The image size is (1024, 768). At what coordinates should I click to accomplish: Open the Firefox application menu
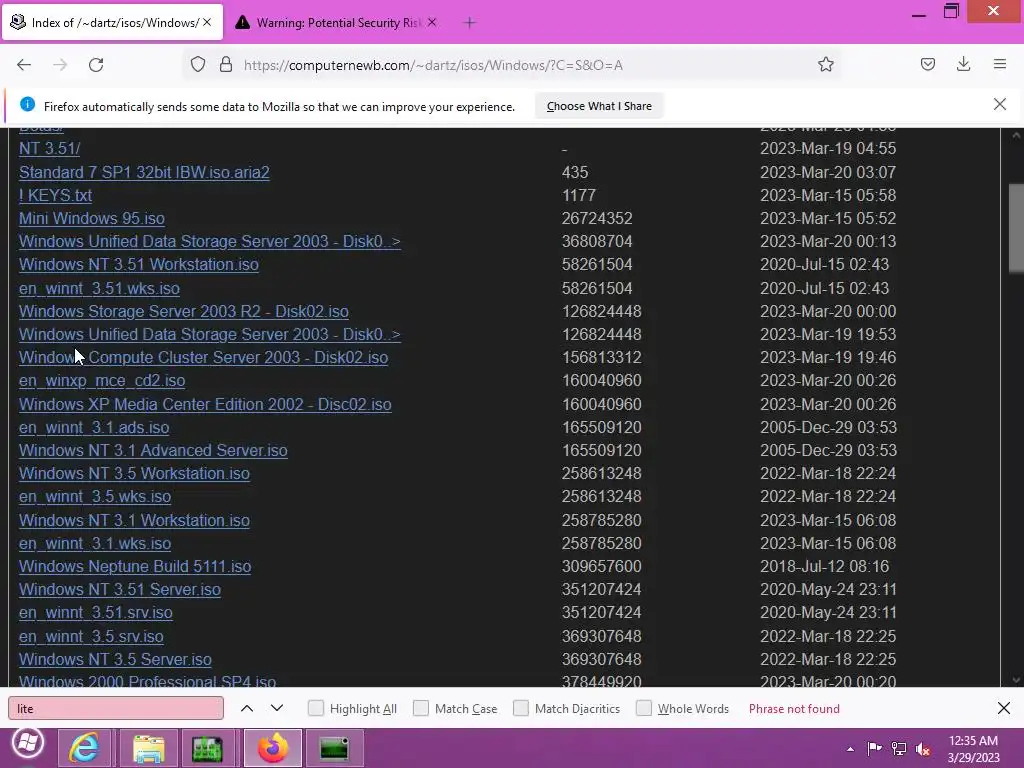(1000, 64)
